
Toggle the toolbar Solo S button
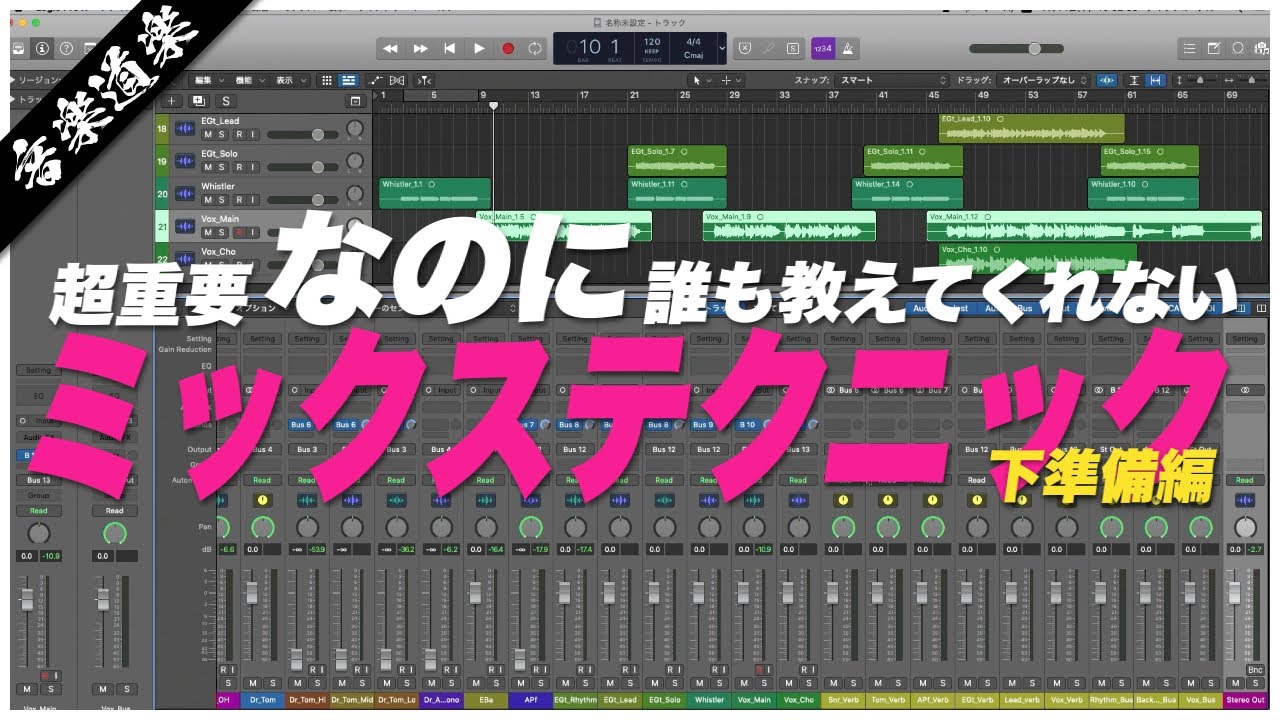[x=793, y=48]
